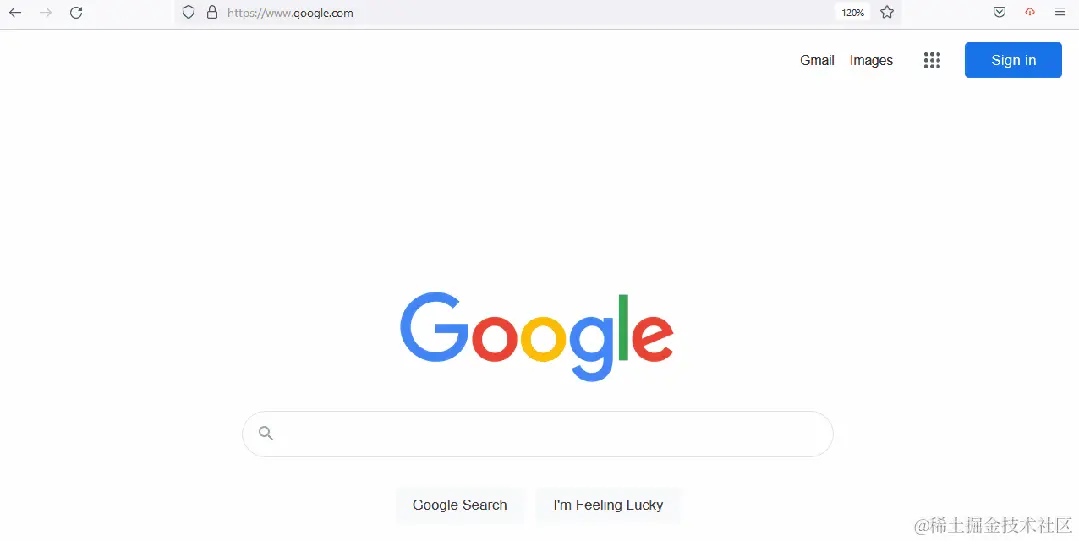This screenshot has width=1079, height=541.
Task: Open the Google apps grid launcher
Action: pos(932,61)
